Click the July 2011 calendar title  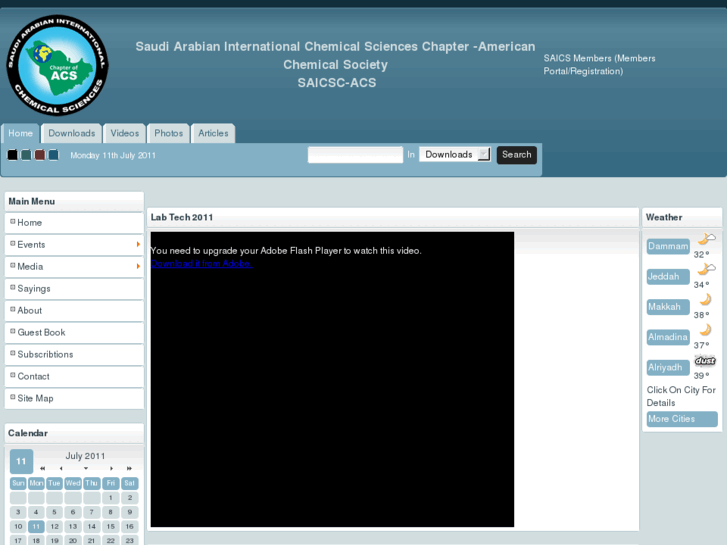(x=85, y=456)
